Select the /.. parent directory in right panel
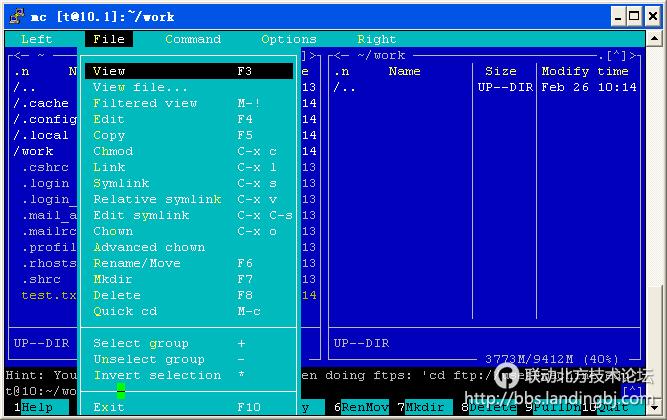The height and width of the screenshot is (420, 667). coord(345,87)
